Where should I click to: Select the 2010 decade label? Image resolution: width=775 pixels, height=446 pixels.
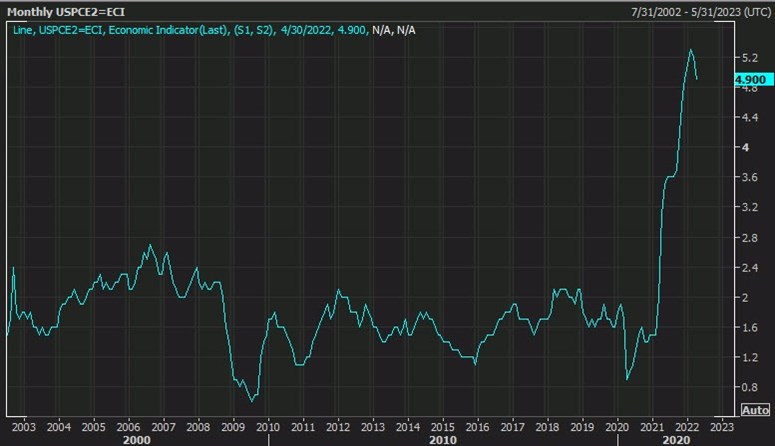[x=442, y=439]
